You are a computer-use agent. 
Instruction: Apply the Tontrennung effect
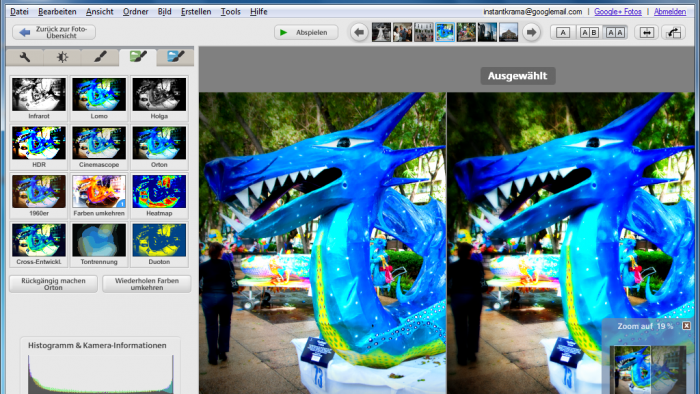point(99,245)
